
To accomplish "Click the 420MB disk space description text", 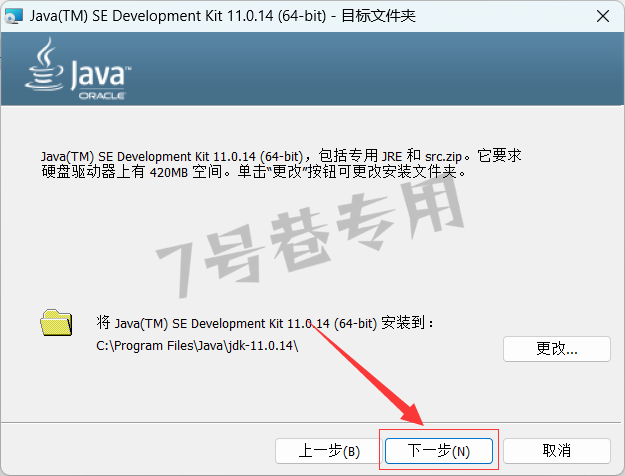I will pyautogui.click(x=281, y=164).
